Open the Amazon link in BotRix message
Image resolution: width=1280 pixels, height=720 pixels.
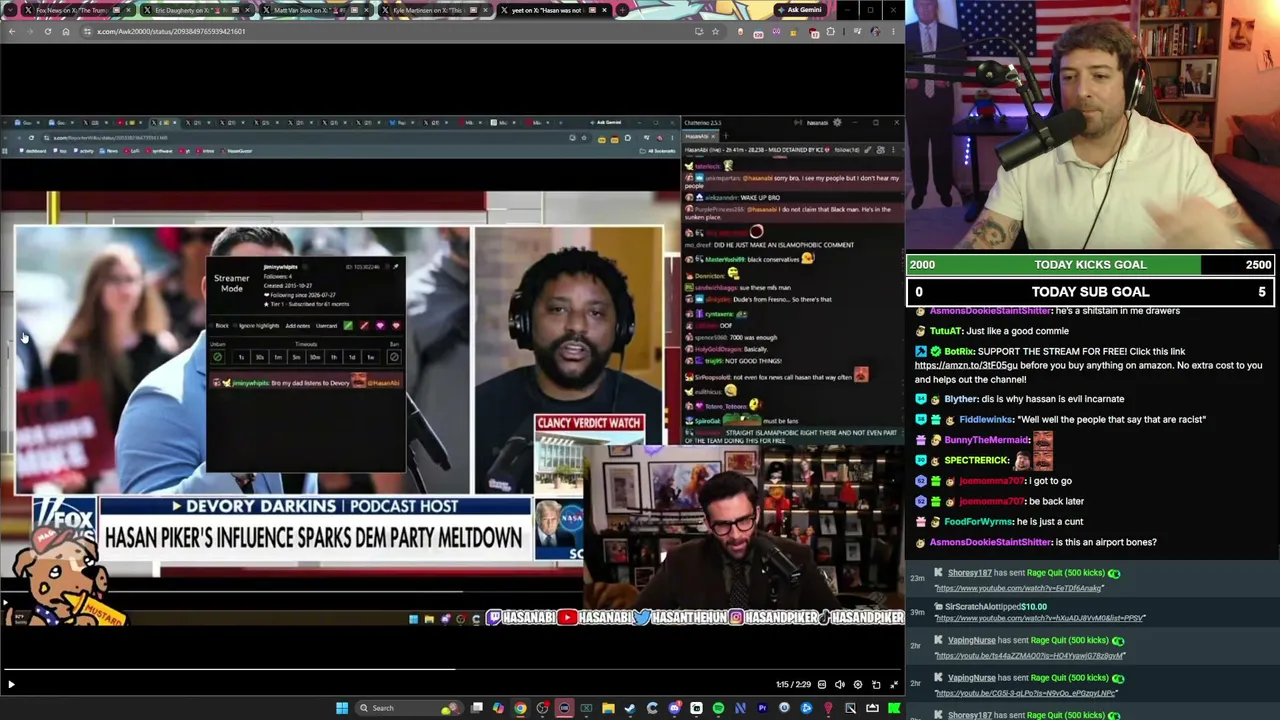(965, 365)
